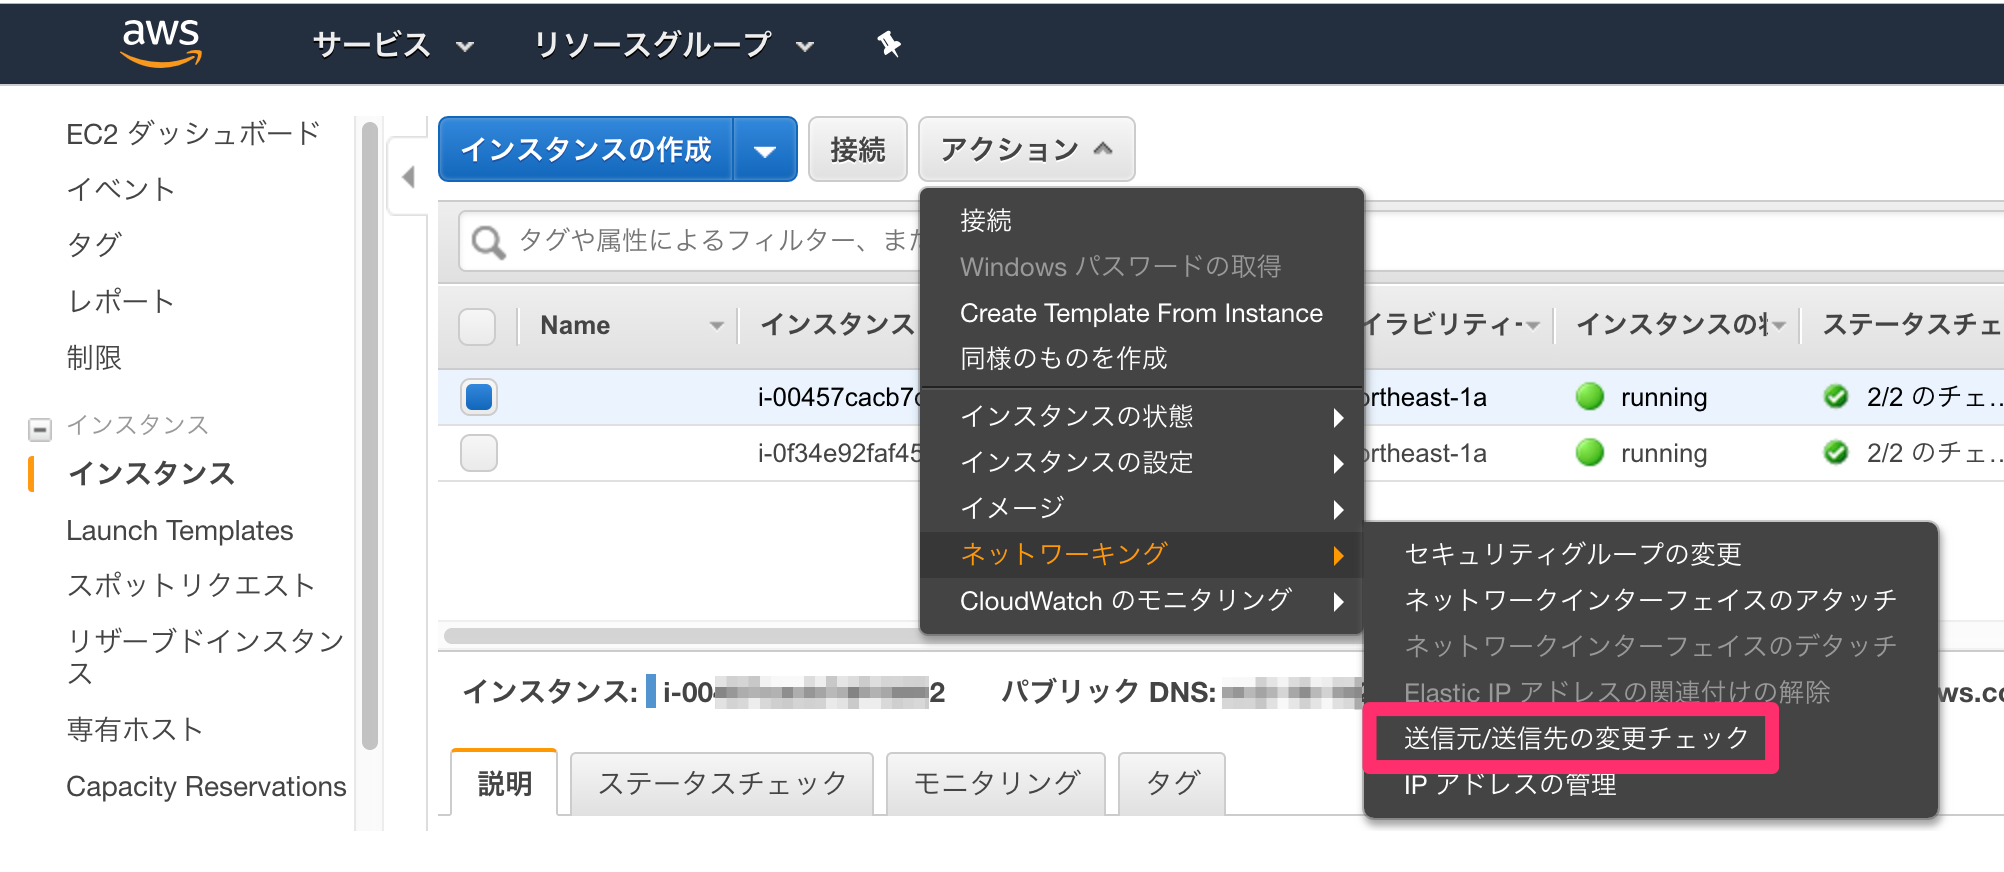This screenshot has height=872, width=2004.
Task: Expand the イメージ submenu
Action: click(x=1141, y=508)
